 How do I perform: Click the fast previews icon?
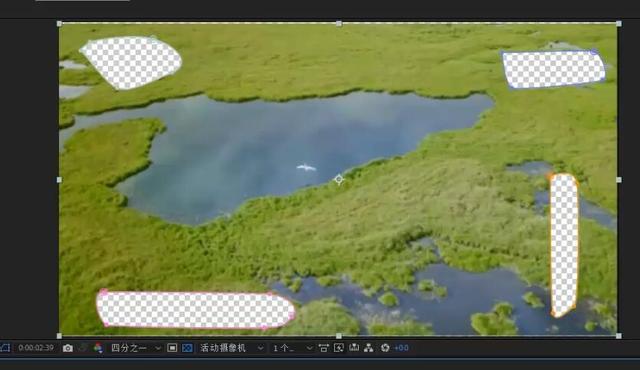[x=338, y=348]
